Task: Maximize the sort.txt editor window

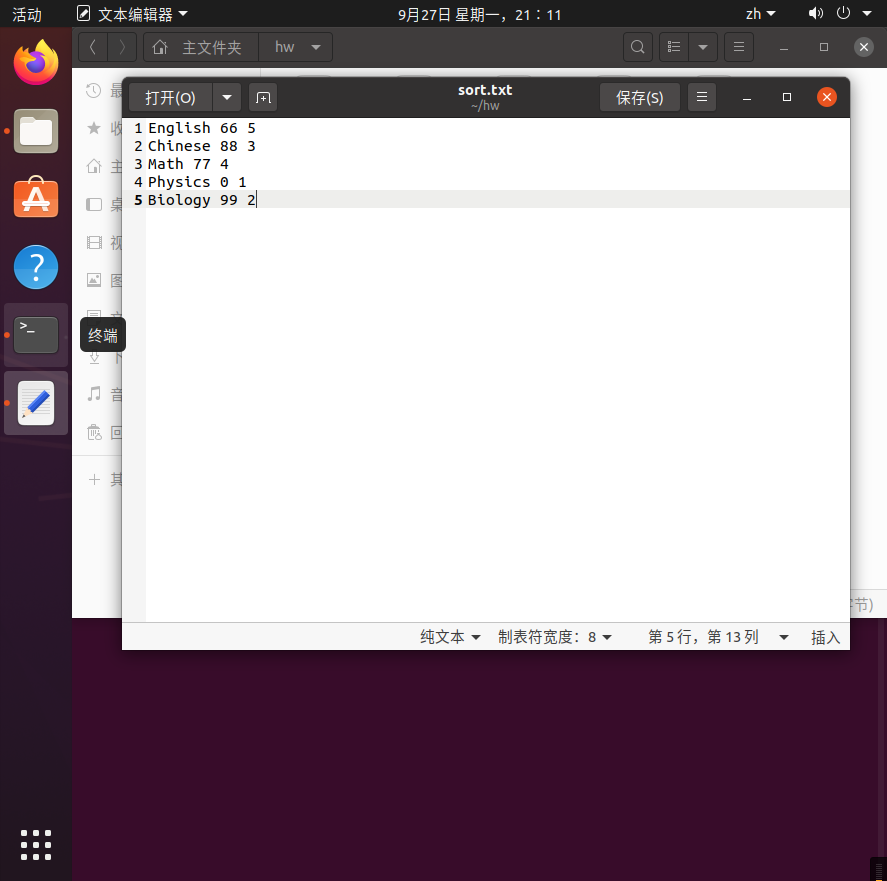Action: pyautogui.click(x=786, y=97)
